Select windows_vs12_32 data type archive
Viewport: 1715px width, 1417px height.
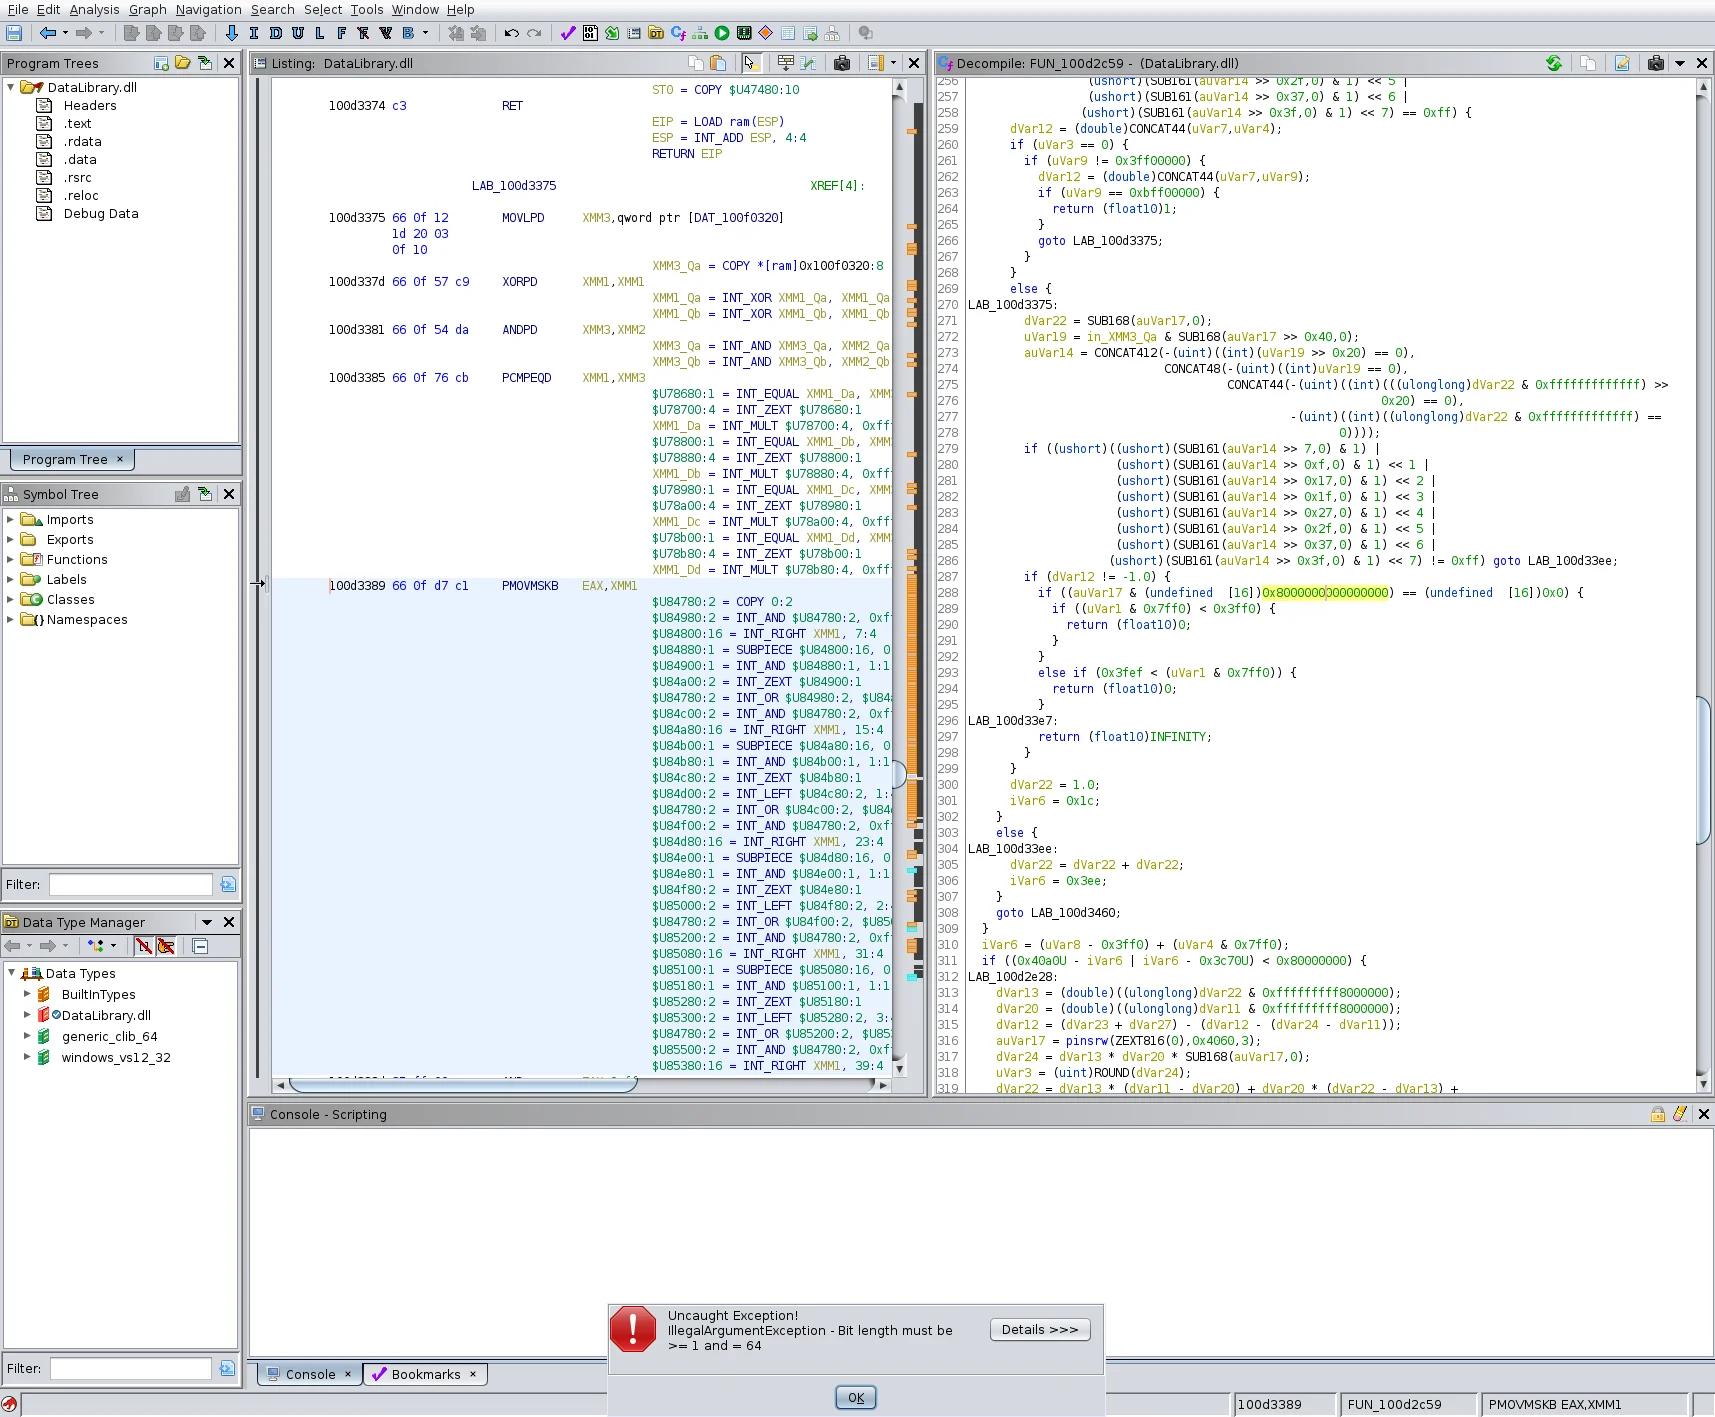click(116, 1057)
